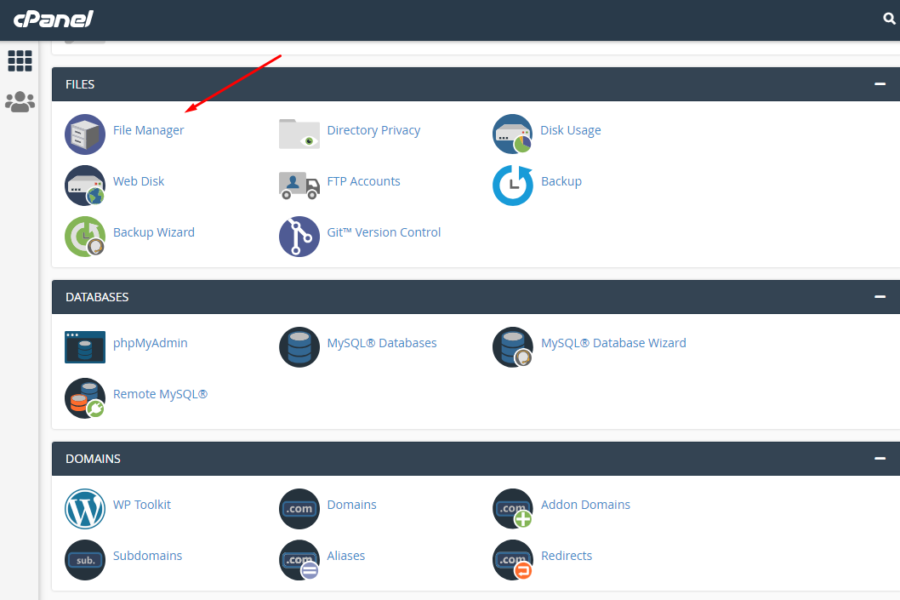The width and height of the screenshot is (900, 600).
Task: Click the Addon Domains icon
Action: 513,509
